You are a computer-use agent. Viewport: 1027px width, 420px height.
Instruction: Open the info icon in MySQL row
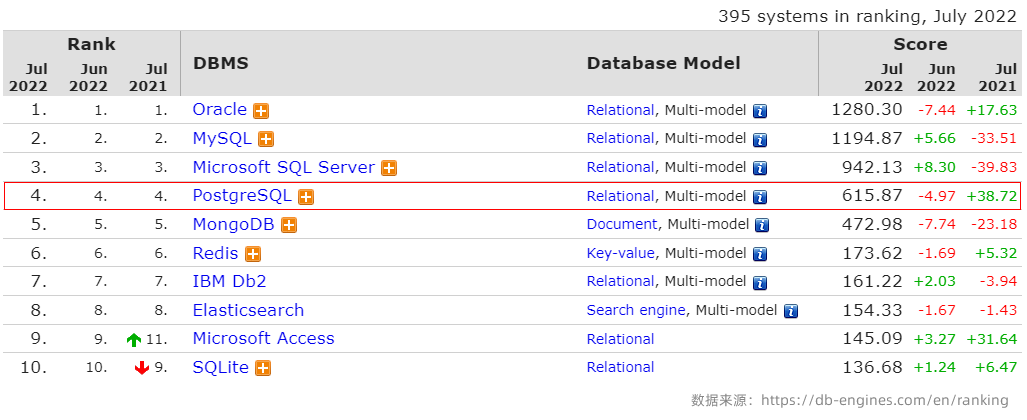pos(760,139)
